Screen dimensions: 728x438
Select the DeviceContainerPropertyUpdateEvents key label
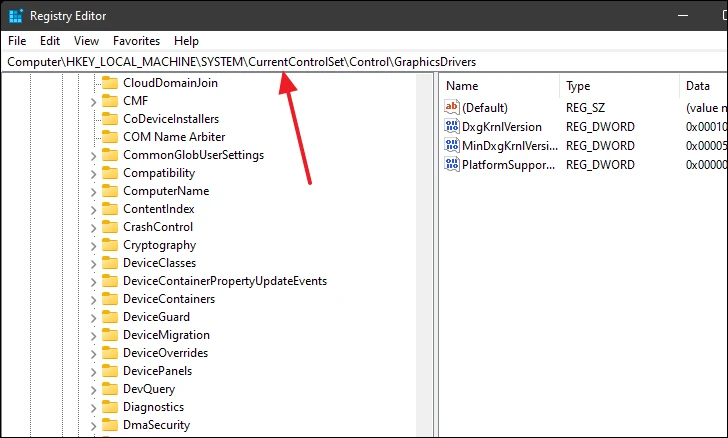[225, 281]
